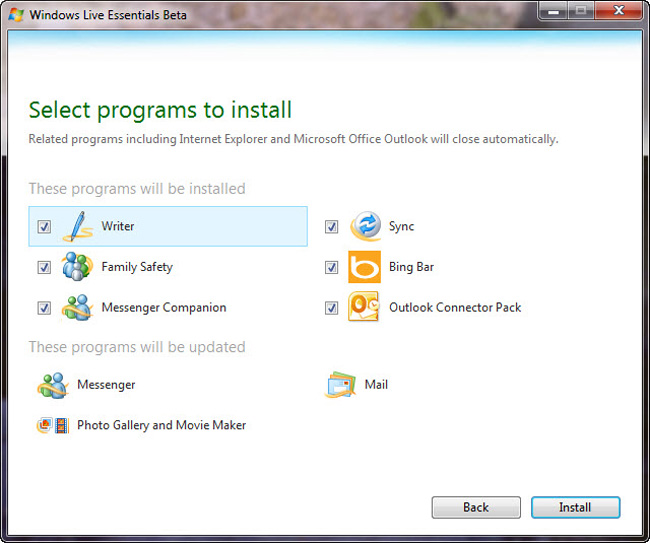This screenshot has width=650, height=543.
Task: Click the Windows Live Essentials title bar logo
Action: [x=17, y=13]
